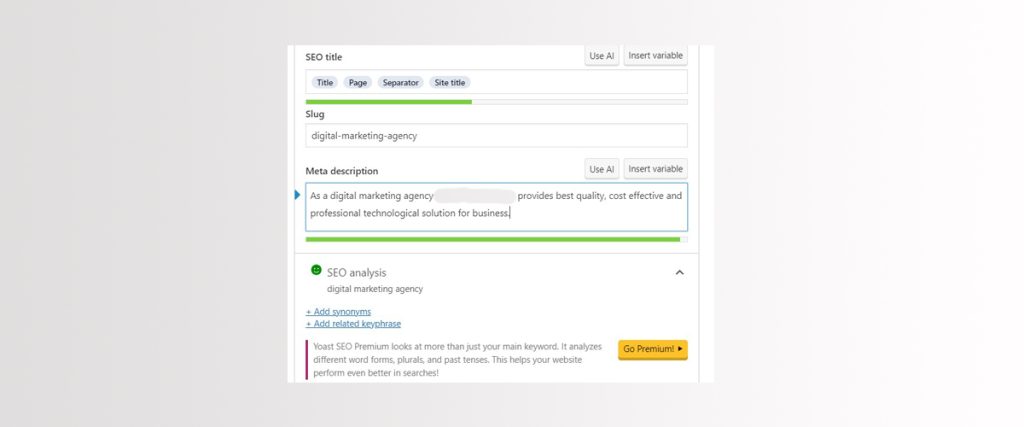The height and width of the screenshot is (427, 1024).
Task: Click the meta description length progress bar
Action: [x=496, y=240]
